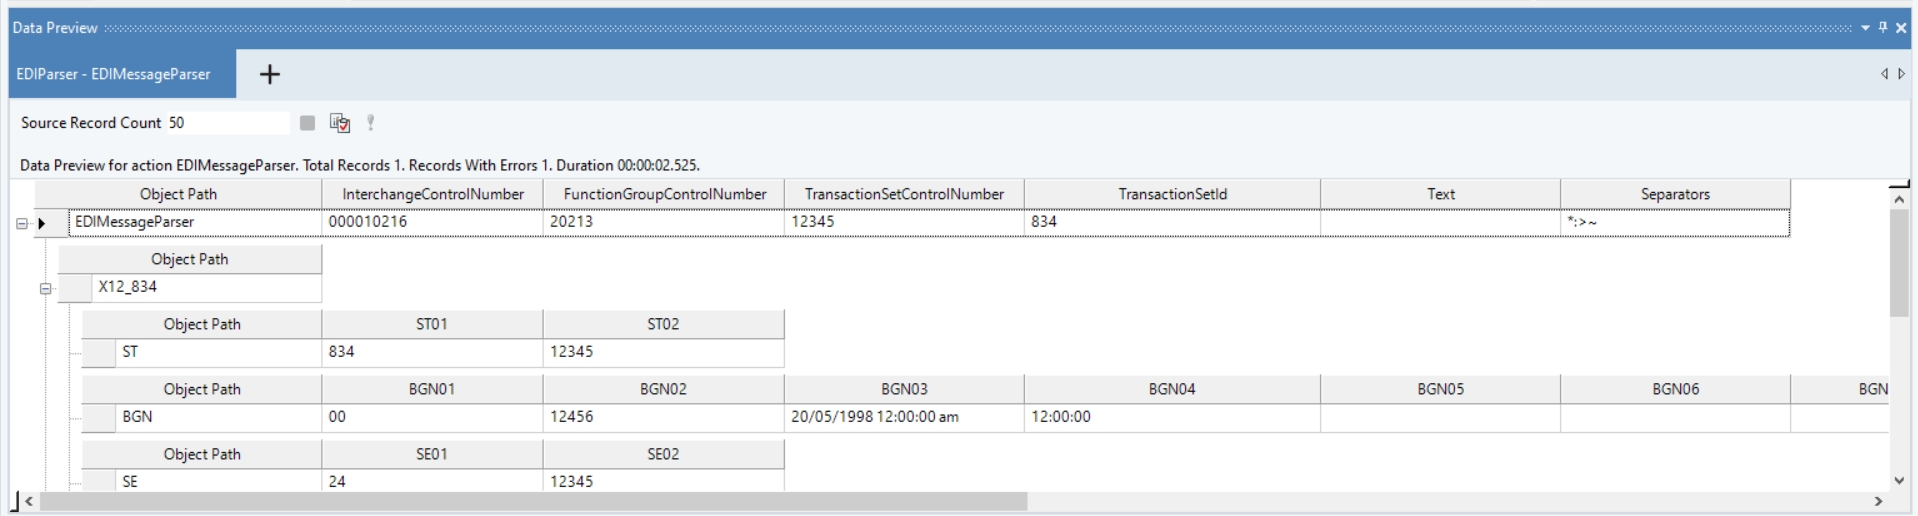The image size is (1918, 516).
Task: Select cell value 000010216
Action: 433,222
